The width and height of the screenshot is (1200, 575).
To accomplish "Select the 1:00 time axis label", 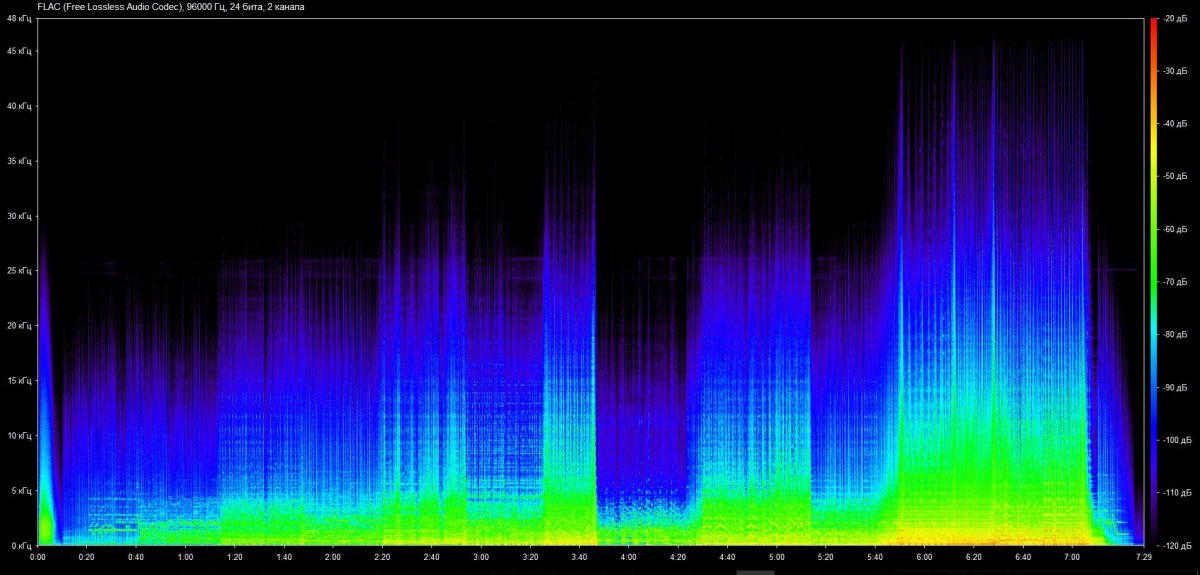I will (186, 557).
